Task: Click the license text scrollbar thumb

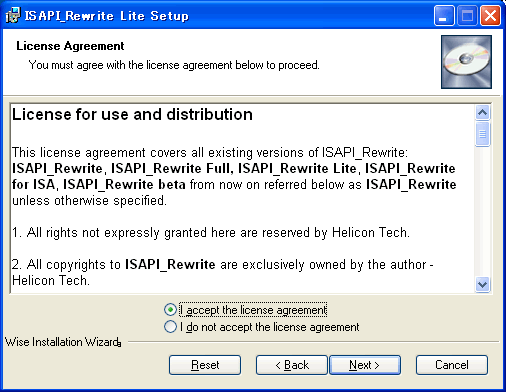Action: (483, 134)
